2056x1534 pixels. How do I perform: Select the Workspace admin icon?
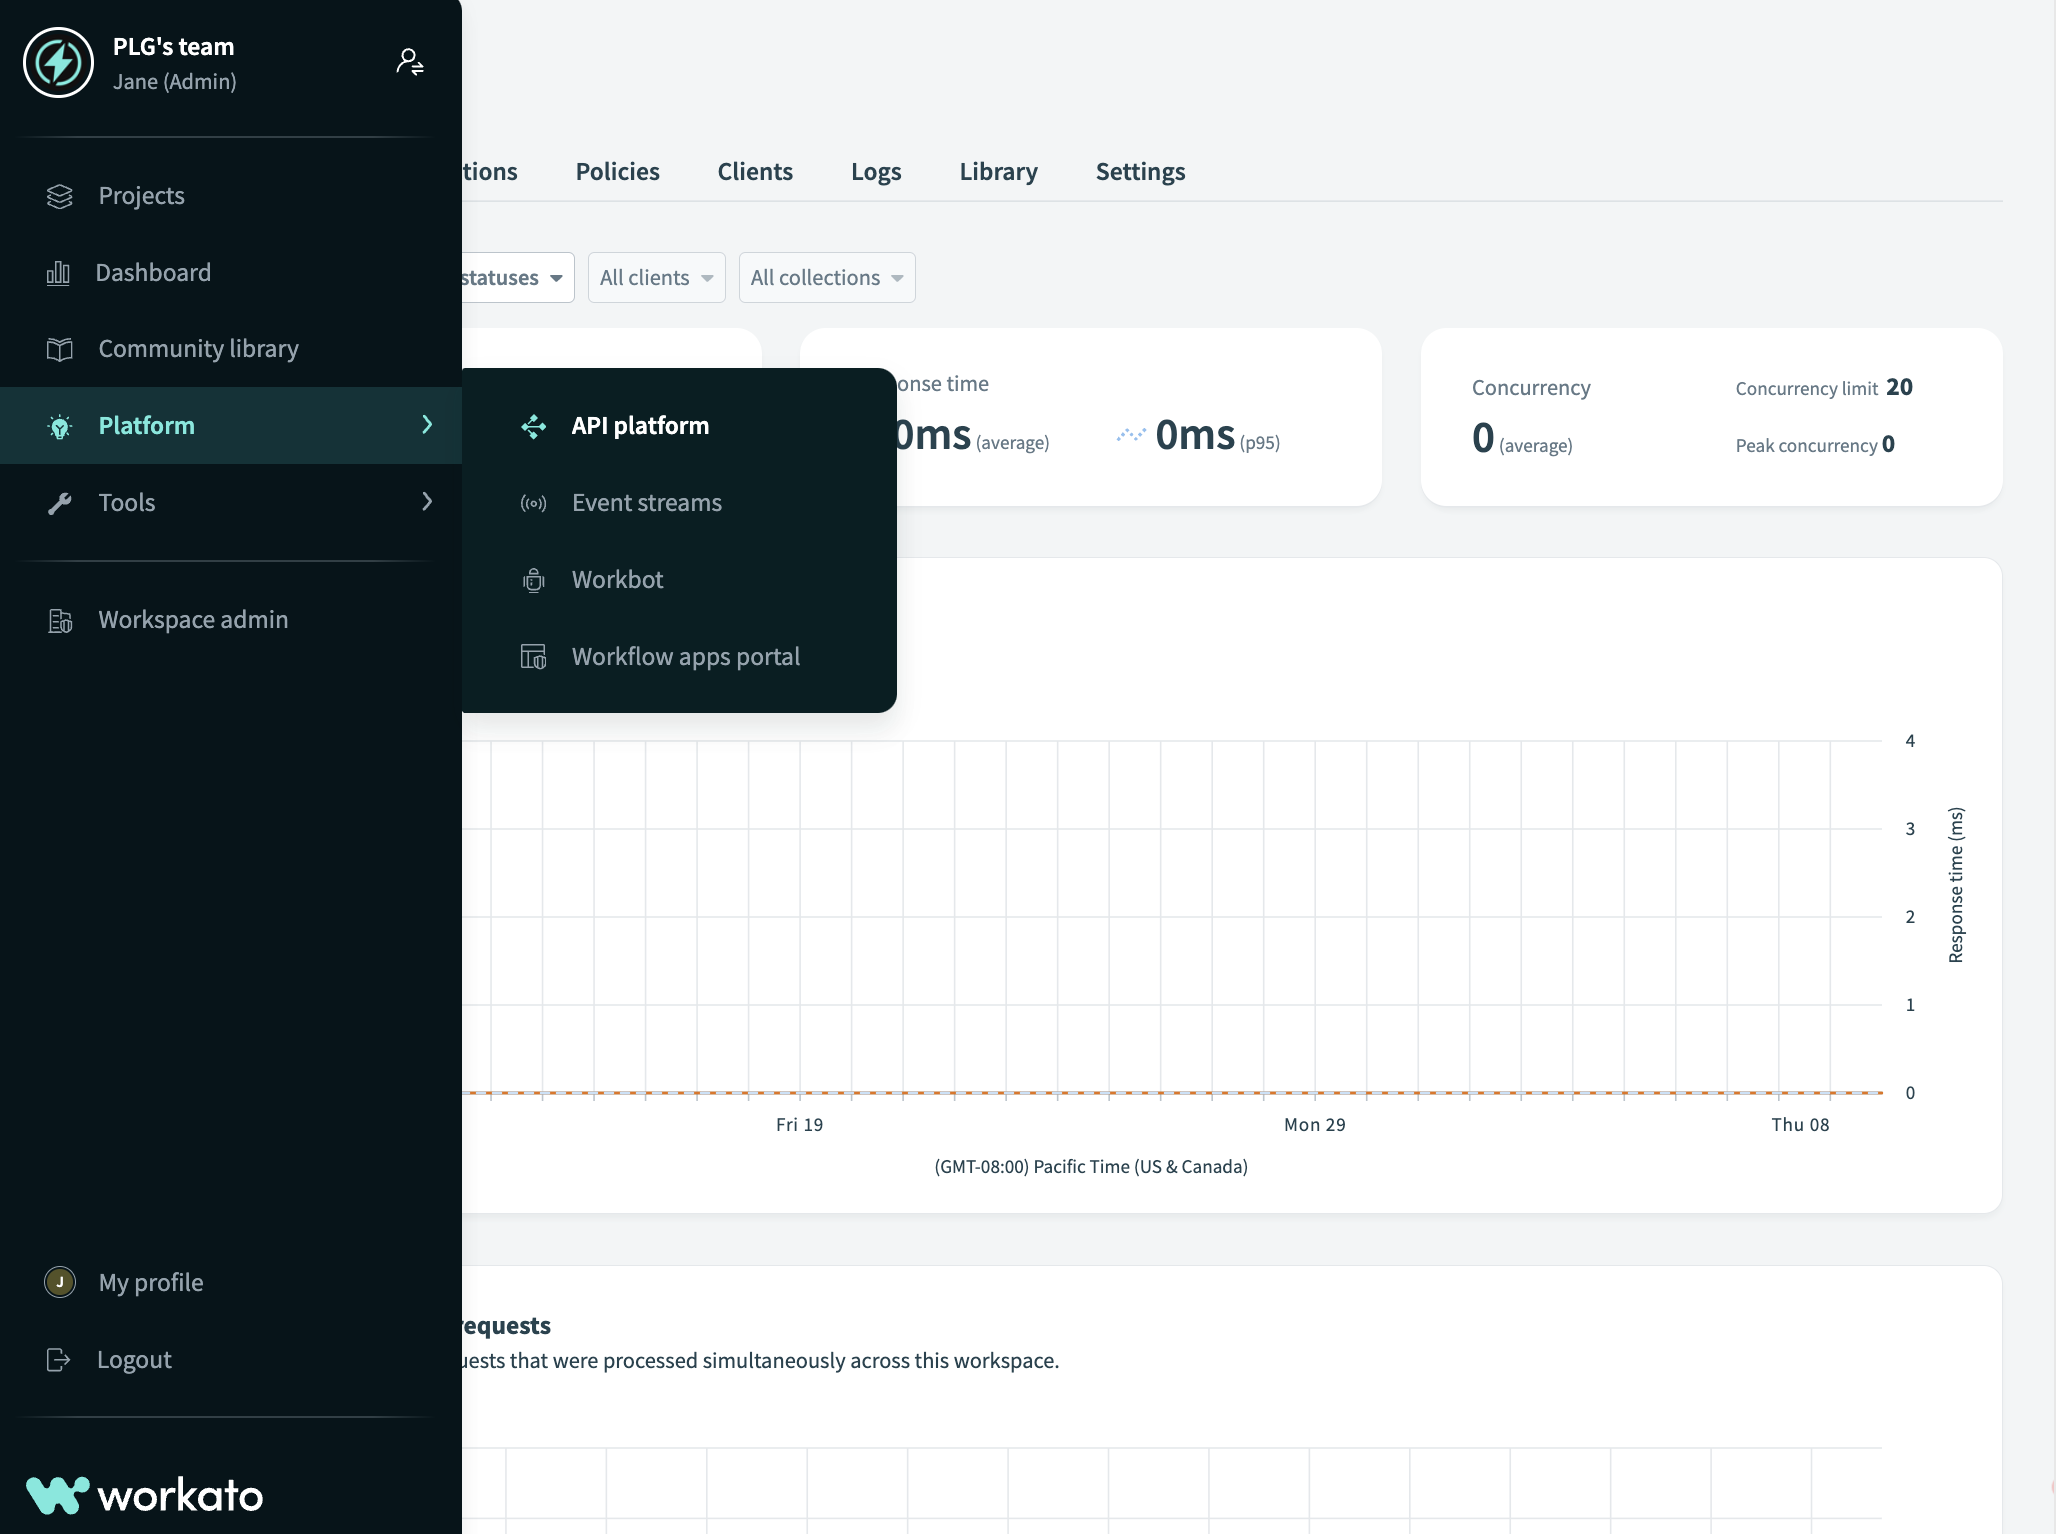[x=60, y=619]
